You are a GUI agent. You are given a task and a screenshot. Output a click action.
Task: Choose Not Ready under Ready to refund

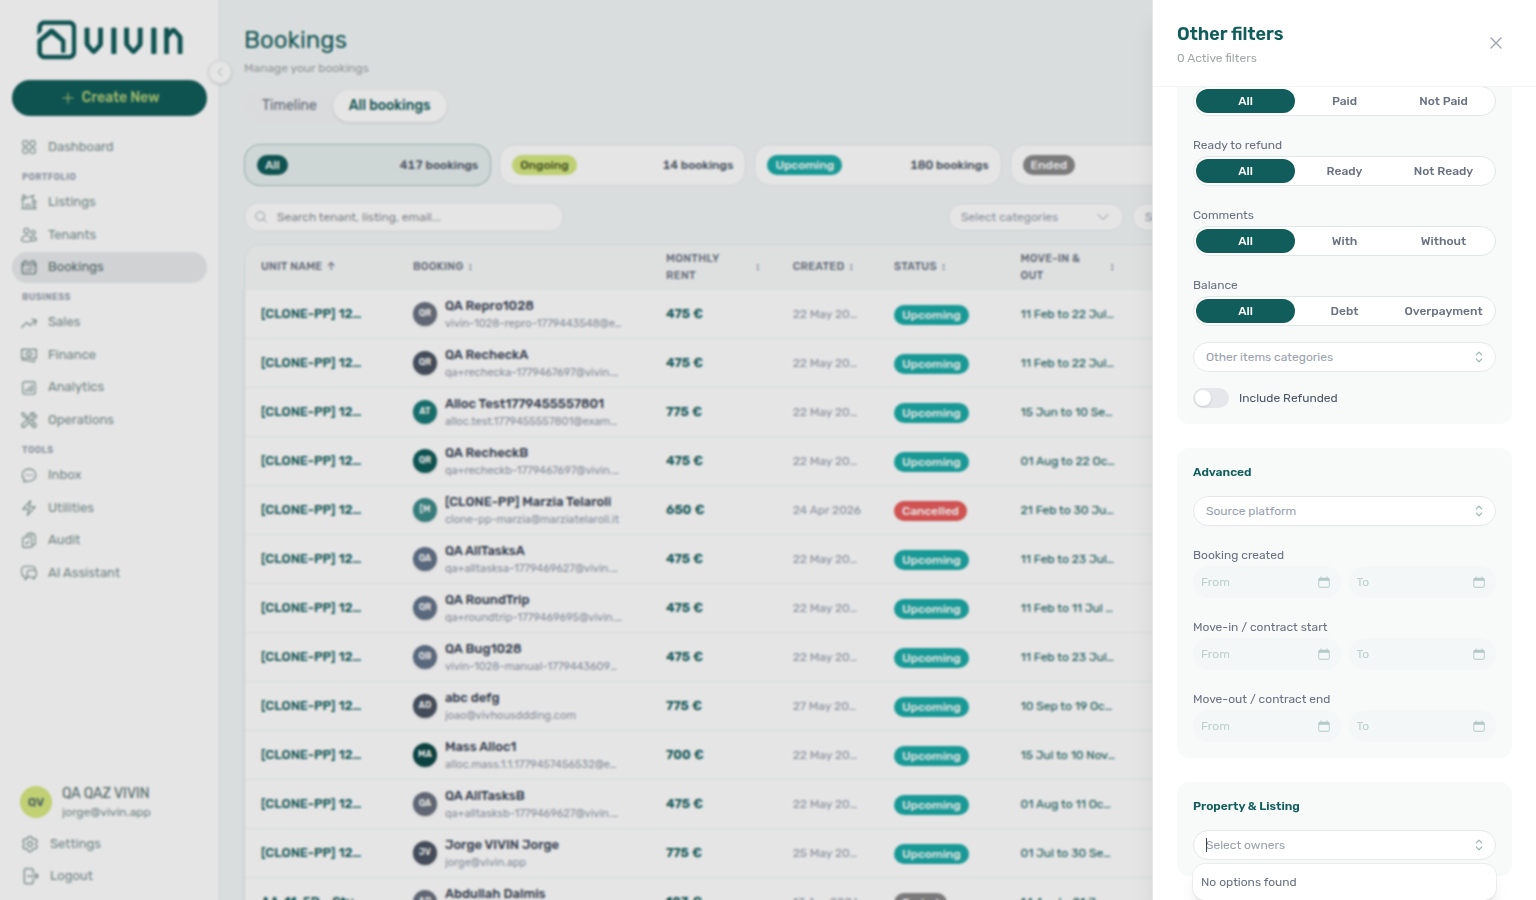coord(1443,171)
